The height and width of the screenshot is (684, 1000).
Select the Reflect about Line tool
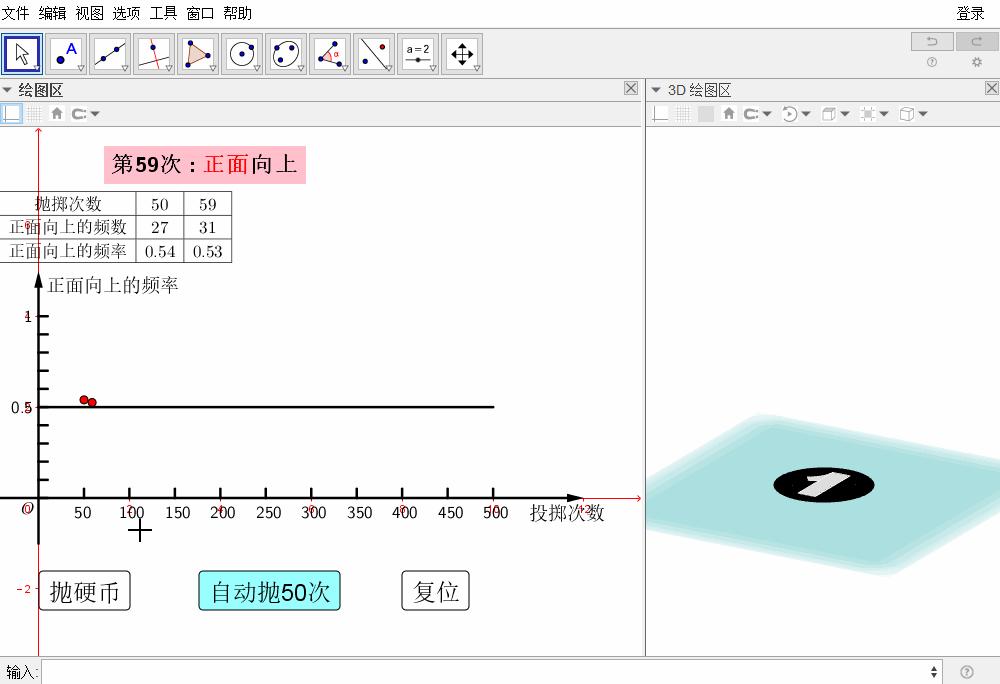[374, 54]
